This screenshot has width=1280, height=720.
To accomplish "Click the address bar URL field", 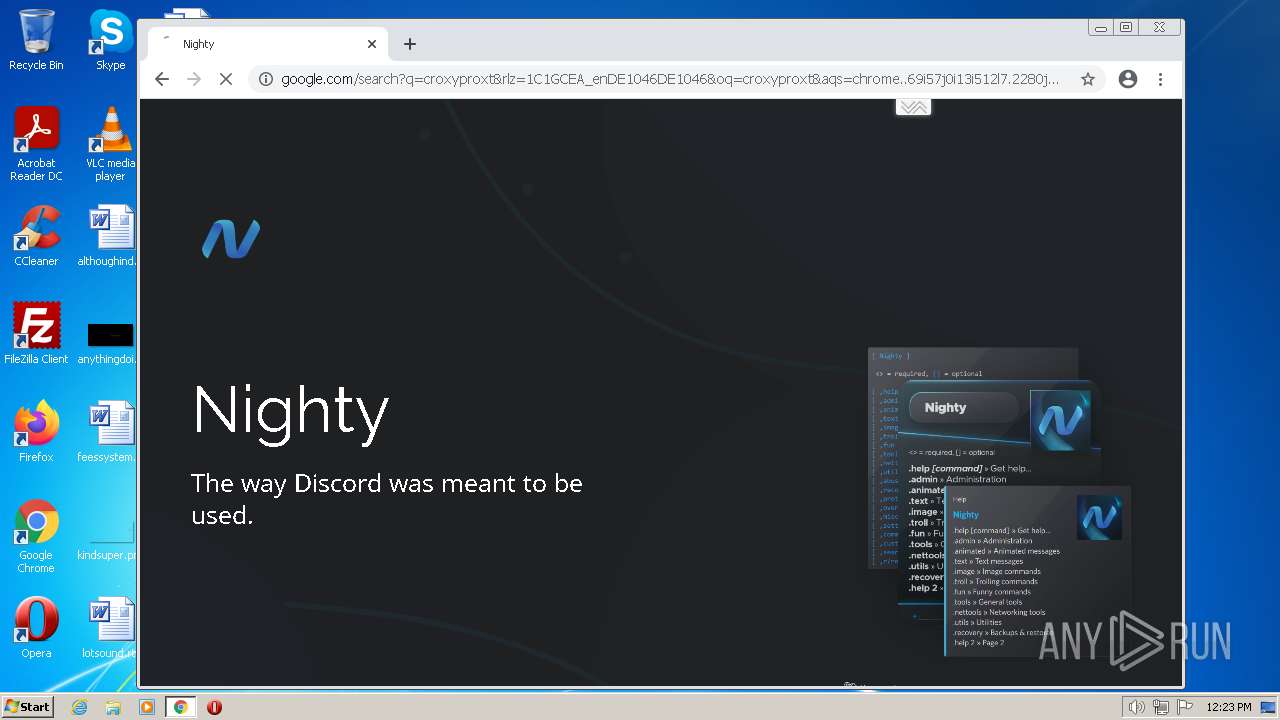I will click(x=670, y=79).
